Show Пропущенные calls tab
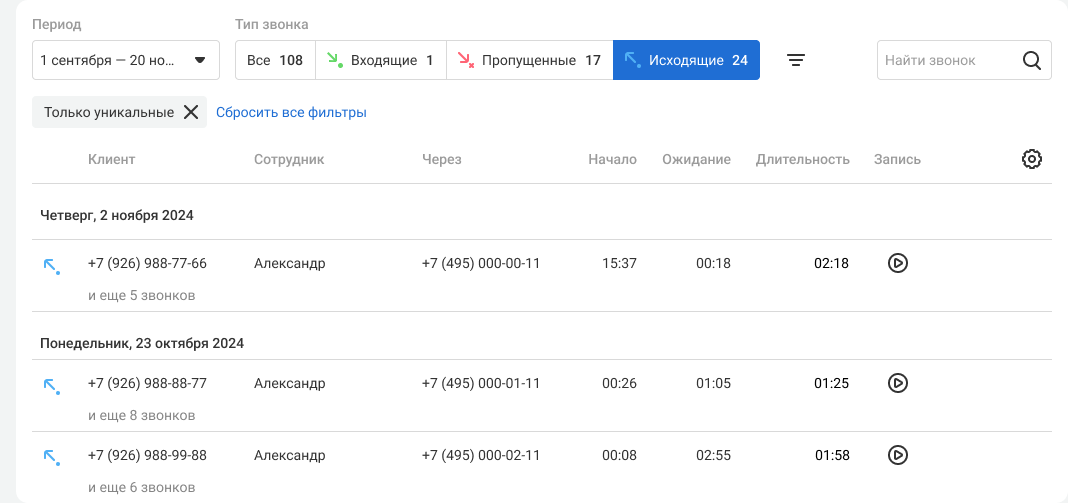This screenshot has width=1068, height=503. [x=529, y=60]
